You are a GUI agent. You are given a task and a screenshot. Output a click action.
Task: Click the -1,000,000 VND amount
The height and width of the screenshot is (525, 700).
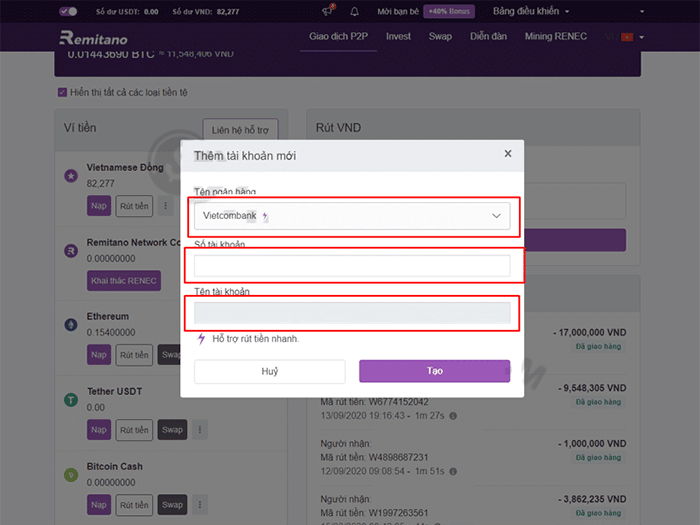592,444
